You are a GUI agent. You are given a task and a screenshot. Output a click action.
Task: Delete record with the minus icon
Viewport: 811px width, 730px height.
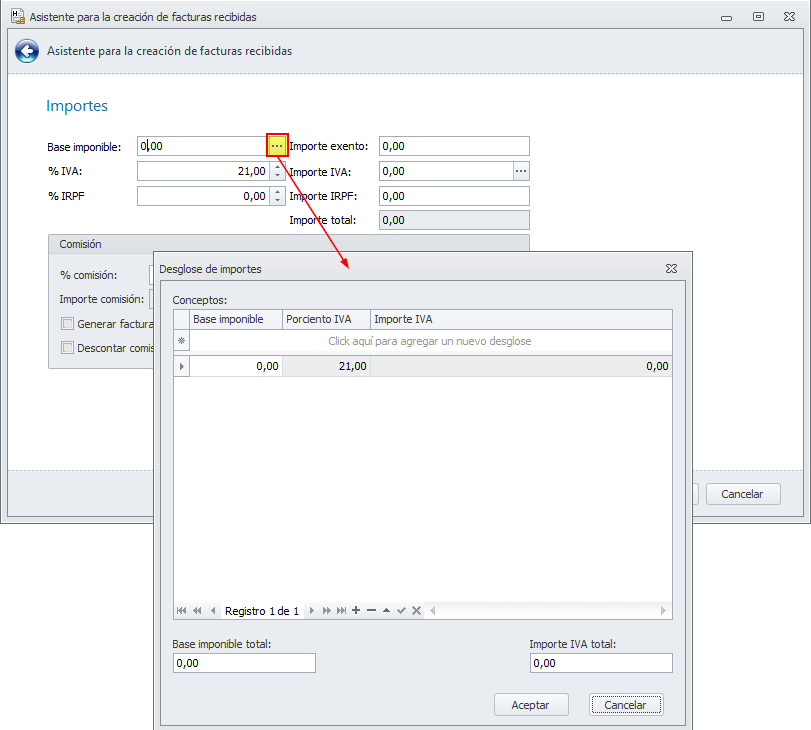(371, 610)
